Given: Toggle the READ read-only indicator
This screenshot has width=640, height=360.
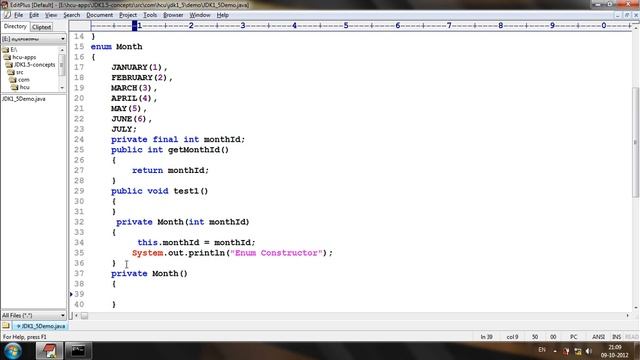Looking at the screenshot, I should point(631,337).
